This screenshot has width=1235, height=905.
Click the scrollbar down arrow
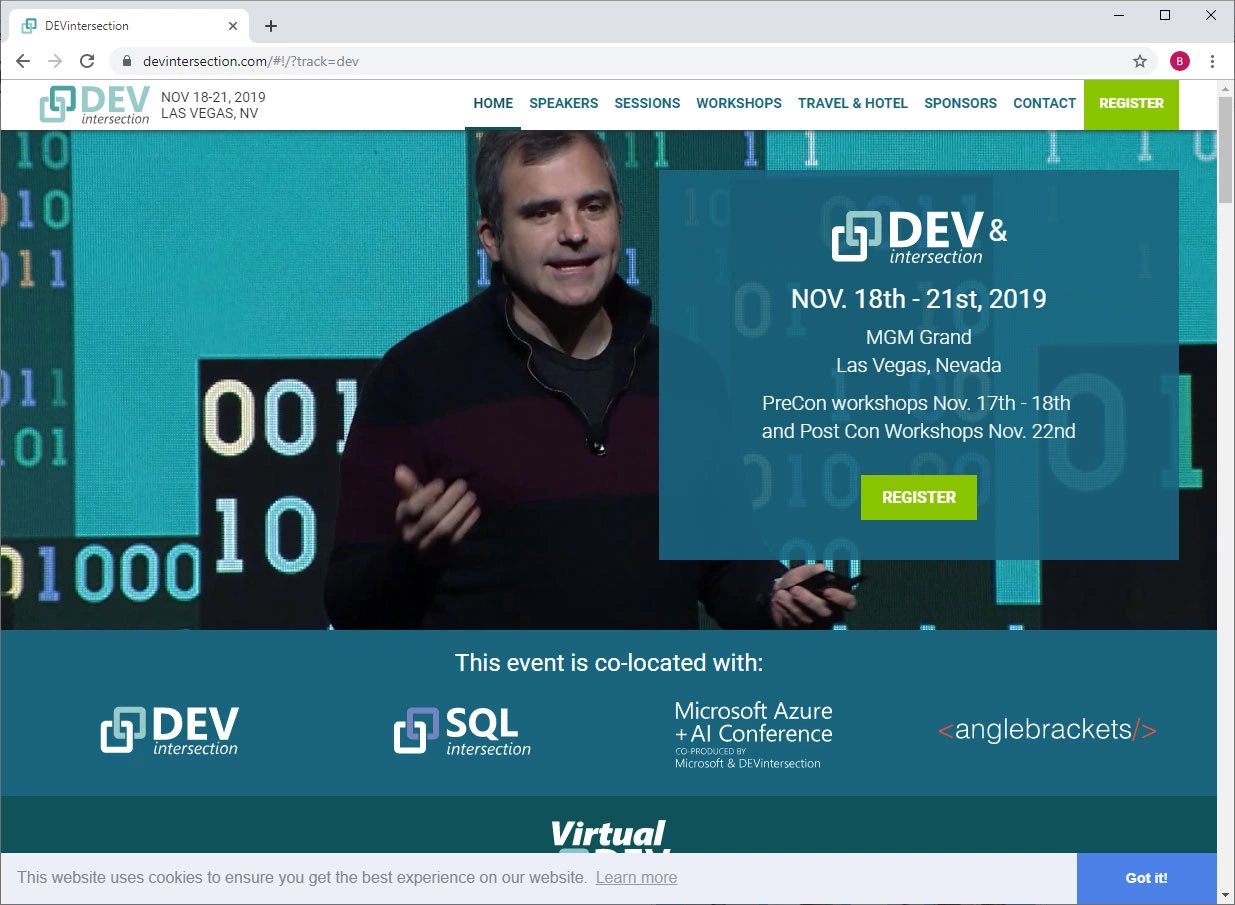click(1225, 894)
